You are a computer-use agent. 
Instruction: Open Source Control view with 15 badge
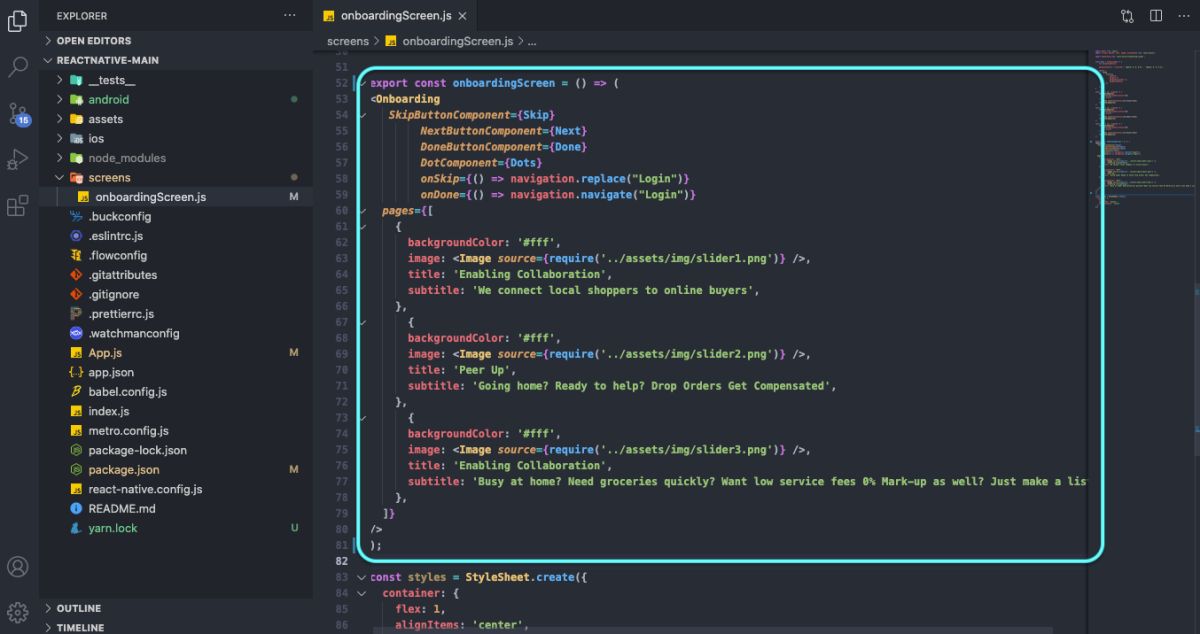click(18, 113)
